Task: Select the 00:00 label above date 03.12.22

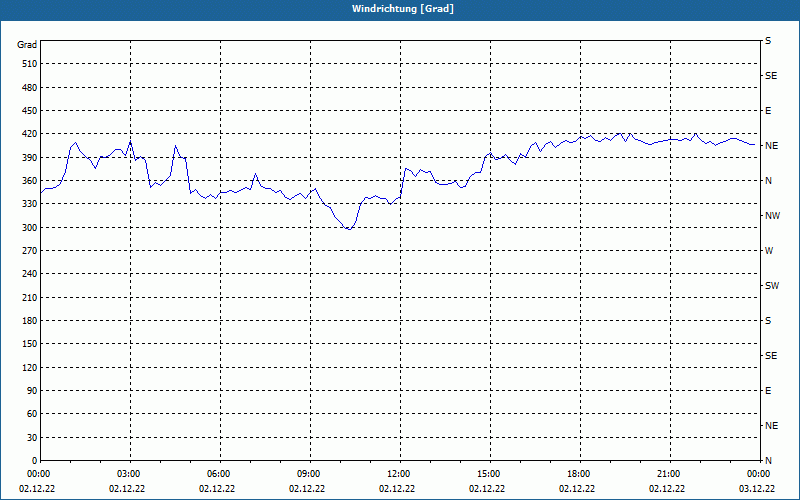Action: click(759, 474)
